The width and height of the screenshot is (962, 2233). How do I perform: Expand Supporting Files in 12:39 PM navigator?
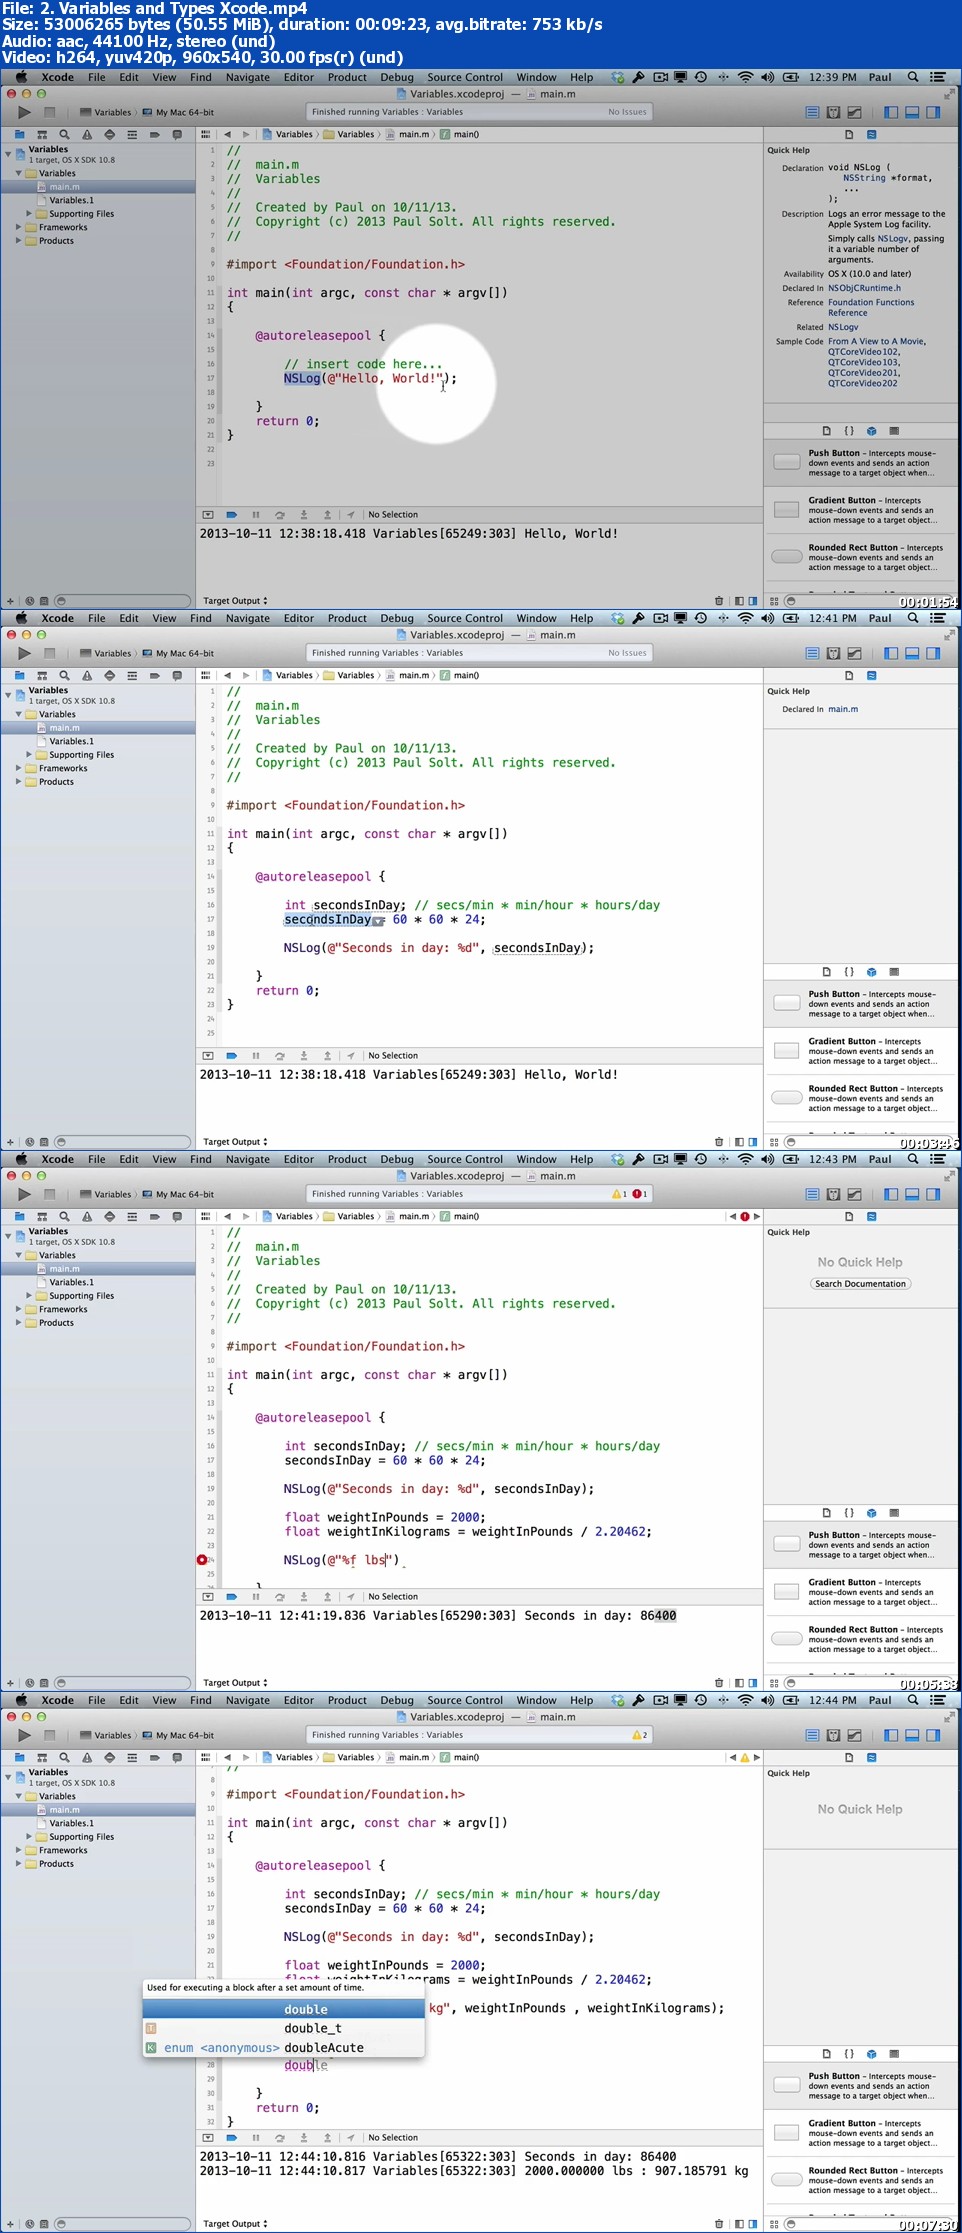coord(29,214)
